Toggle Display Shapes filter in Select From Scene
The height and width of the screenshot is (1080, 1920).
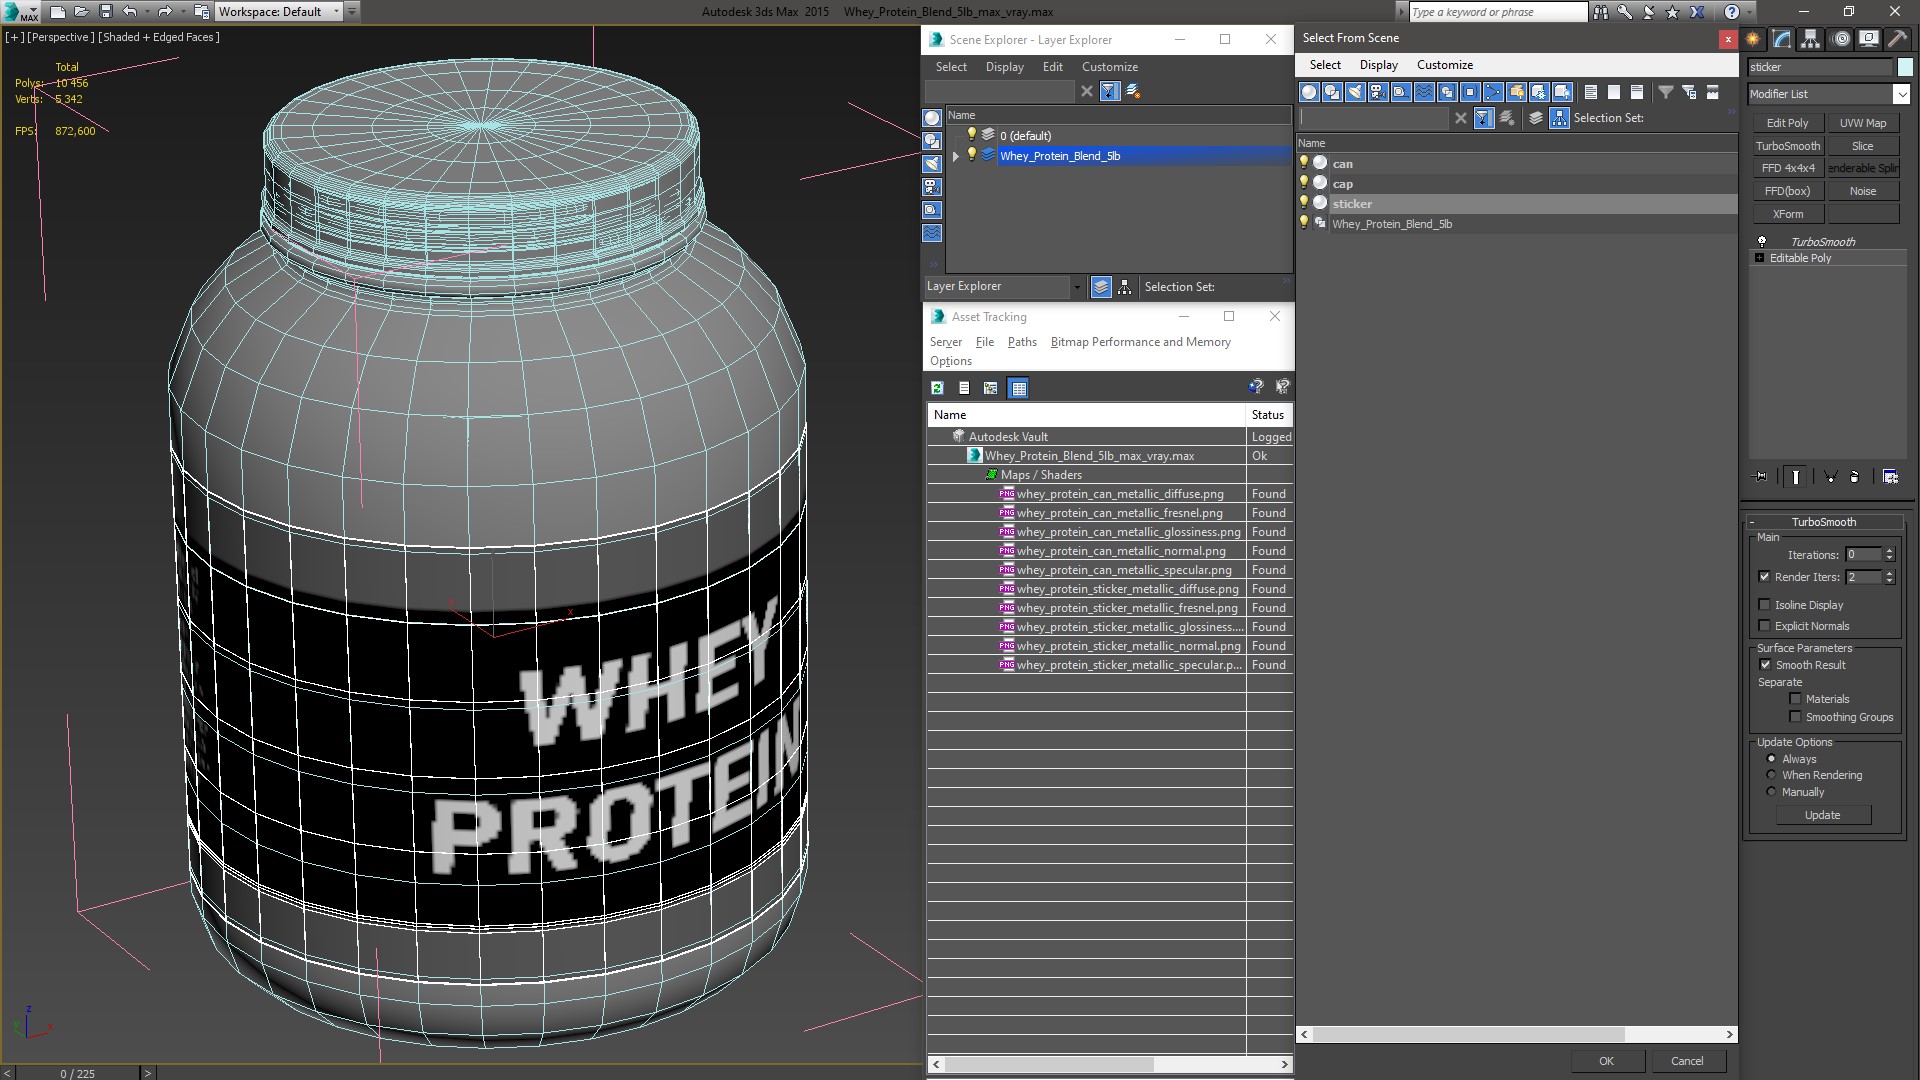click(1332, 92)
